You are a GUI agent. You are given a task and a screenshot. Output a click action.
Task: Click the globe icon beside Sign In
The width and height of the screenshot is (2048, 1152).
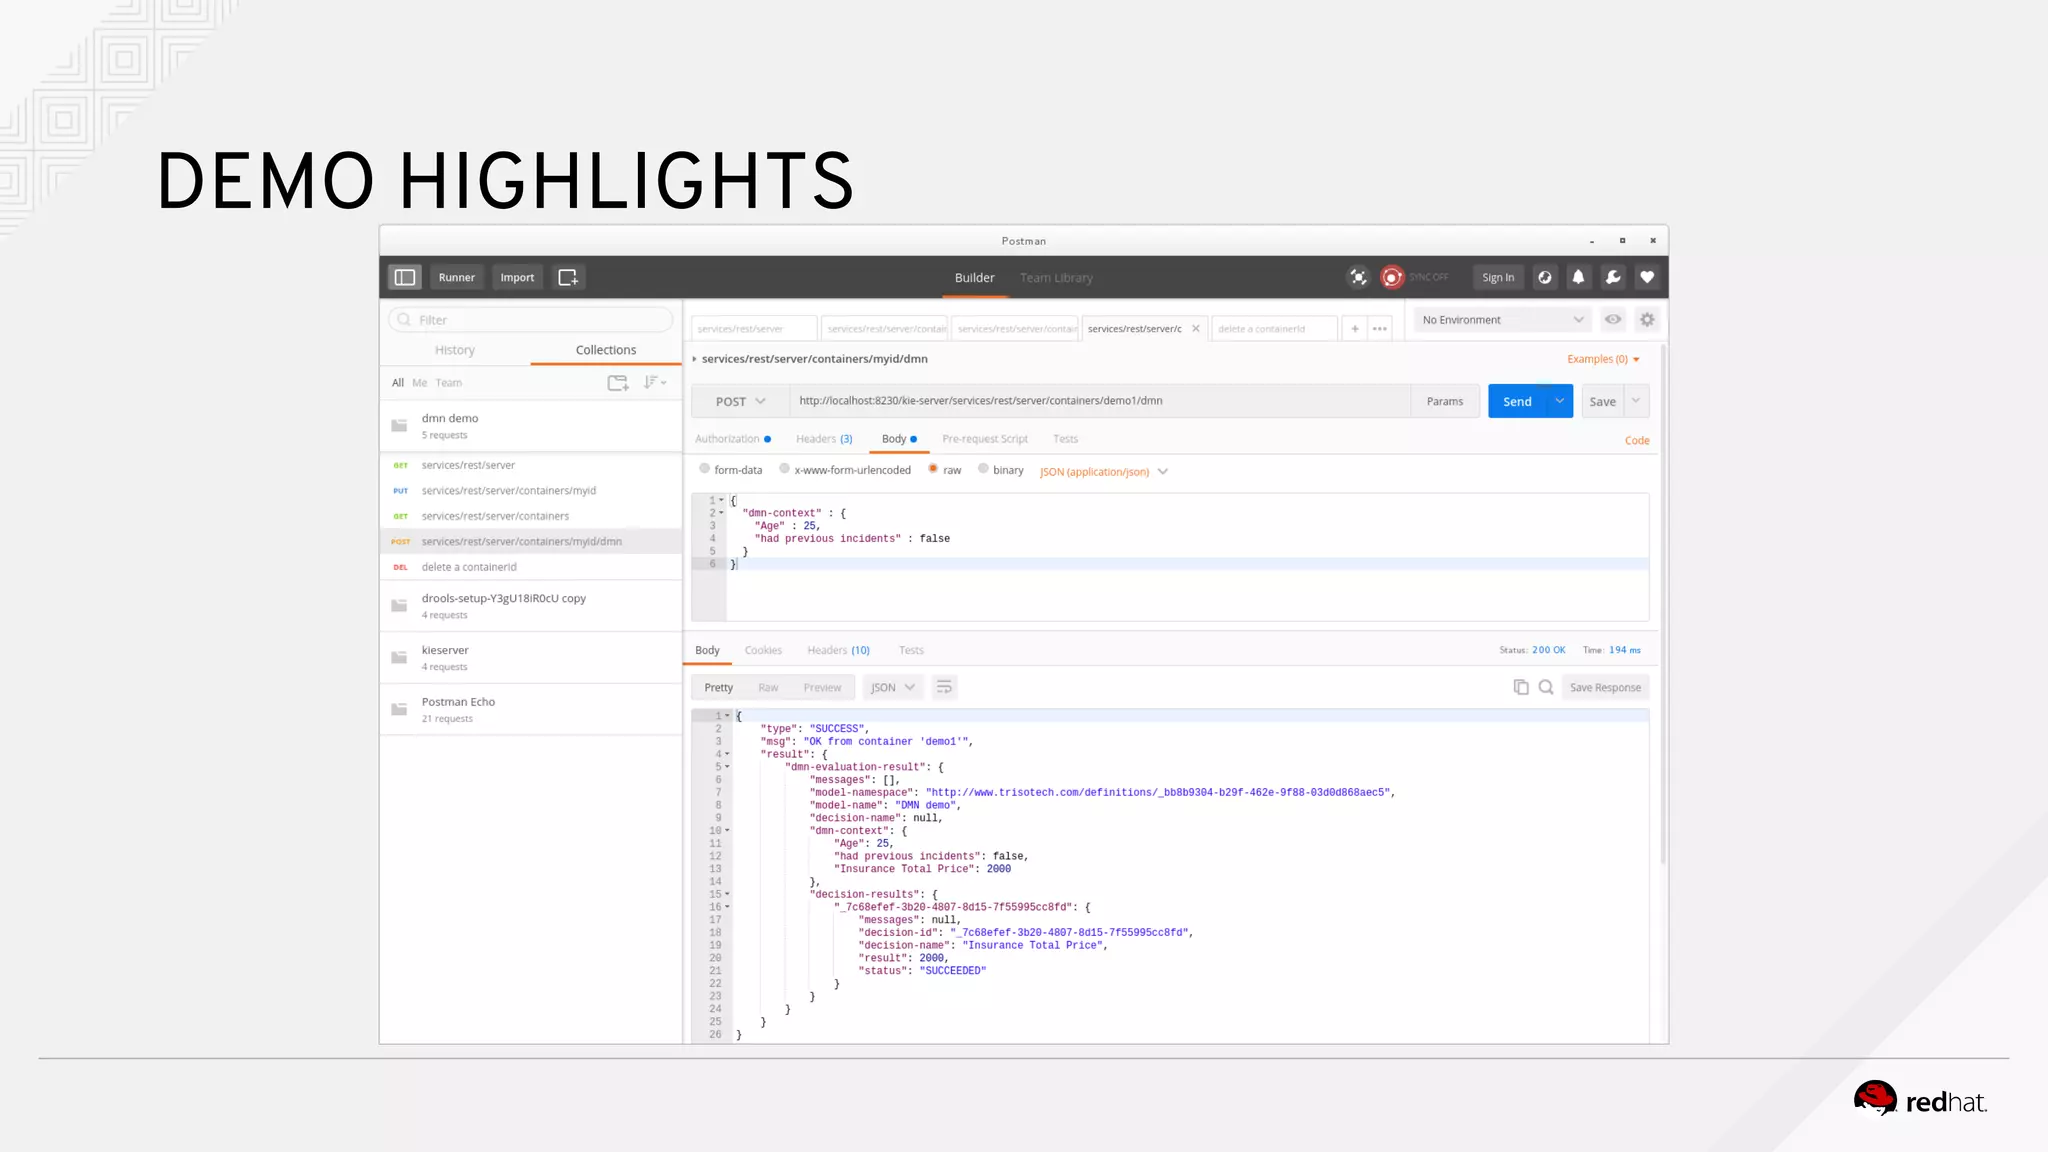click(x=1545, y=277)
